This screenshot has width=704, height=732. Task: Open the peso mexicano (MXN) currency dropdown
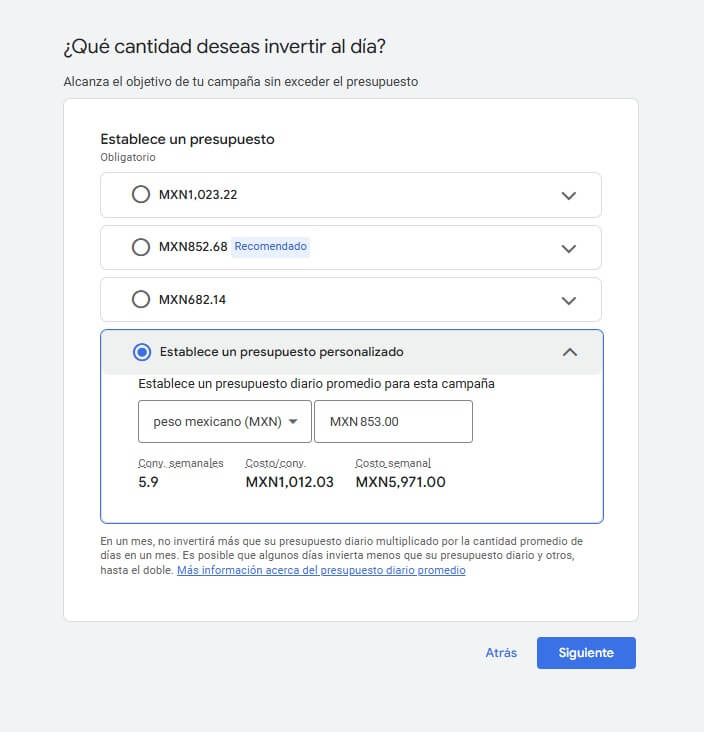point(225,422)
